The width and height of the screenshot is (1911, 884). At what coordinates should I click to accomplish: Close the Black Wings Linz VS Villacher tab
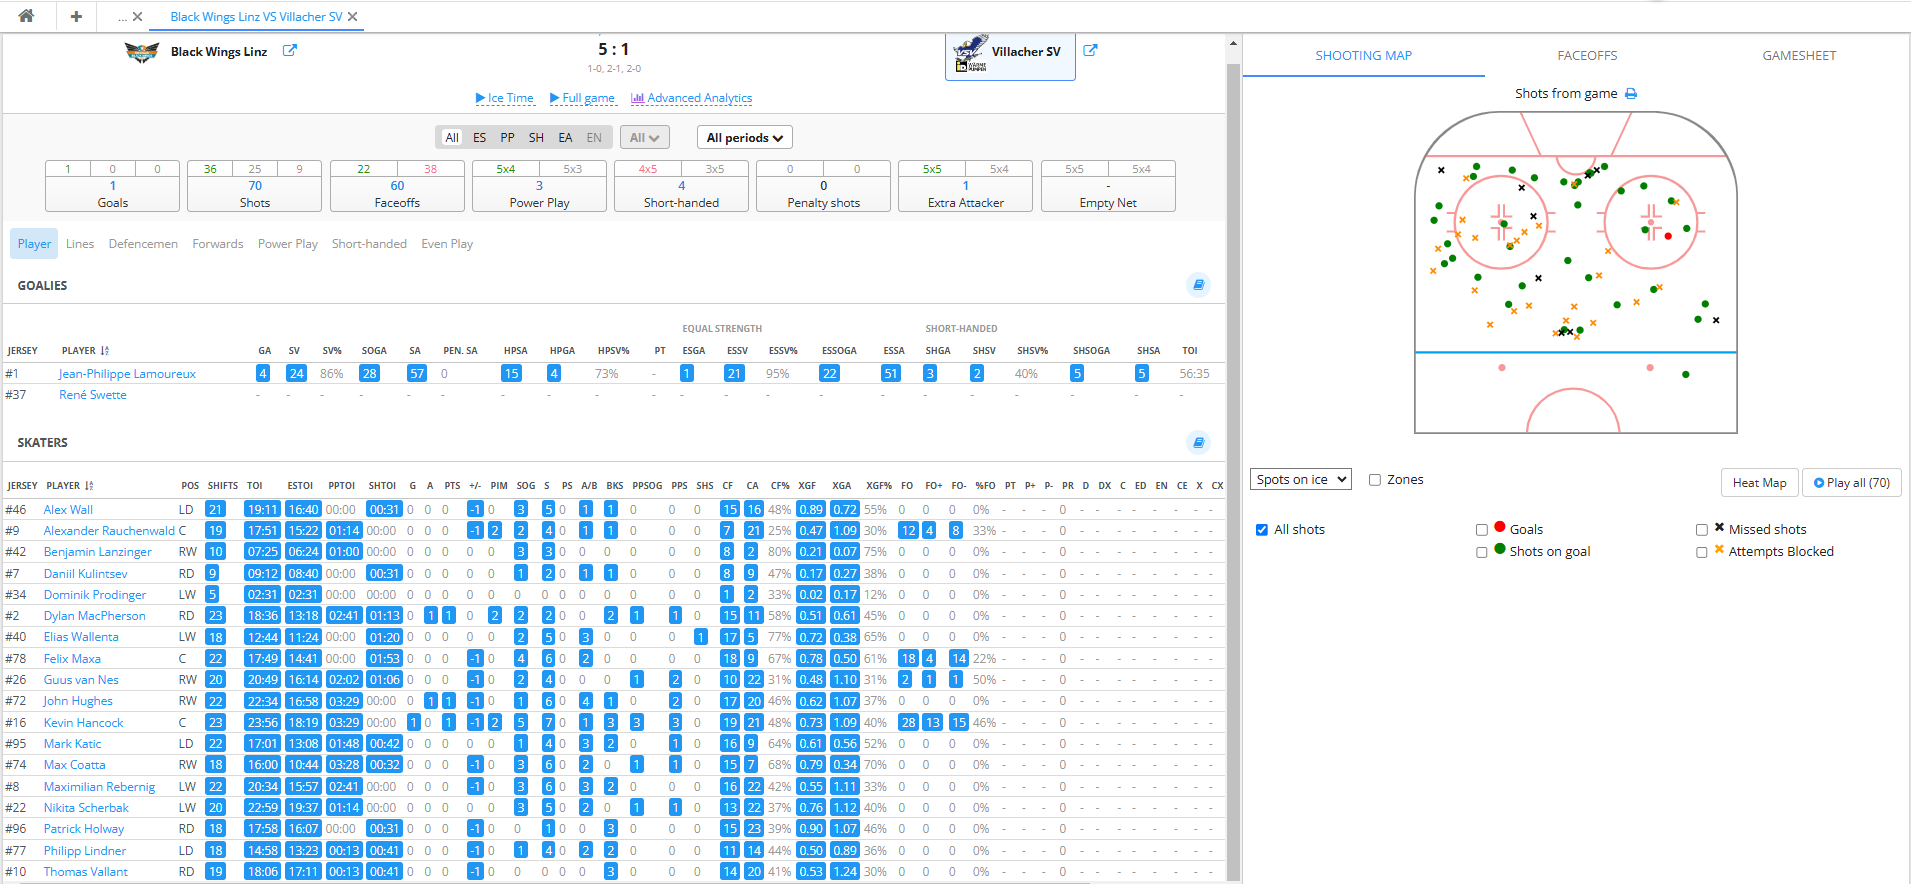(x=353, y=17)
